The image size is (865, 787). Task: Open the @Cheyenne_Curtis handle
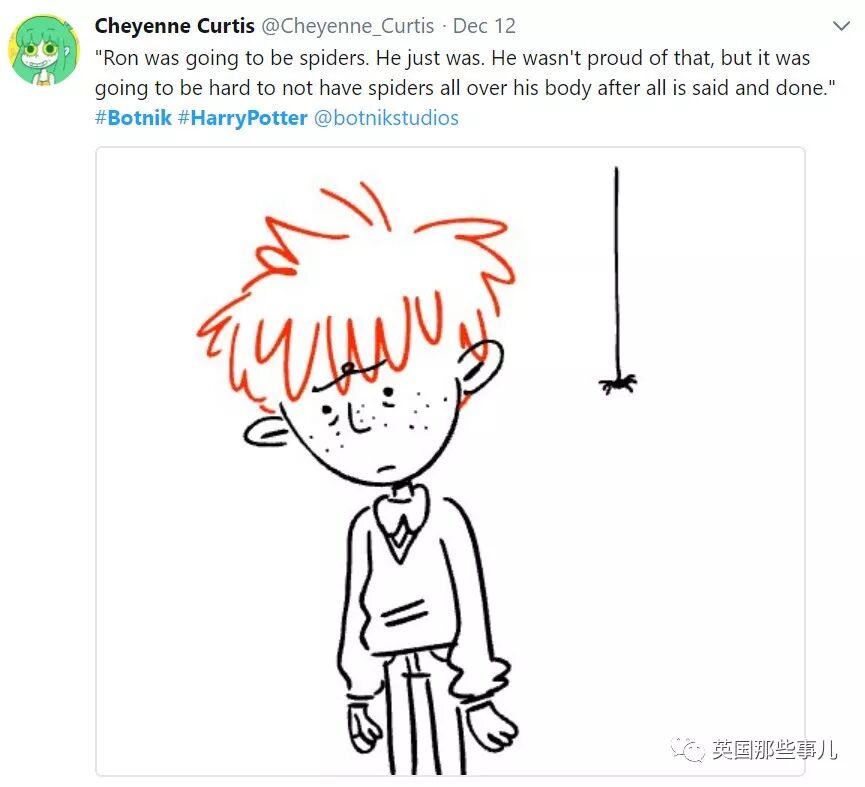tap(347, 26)
